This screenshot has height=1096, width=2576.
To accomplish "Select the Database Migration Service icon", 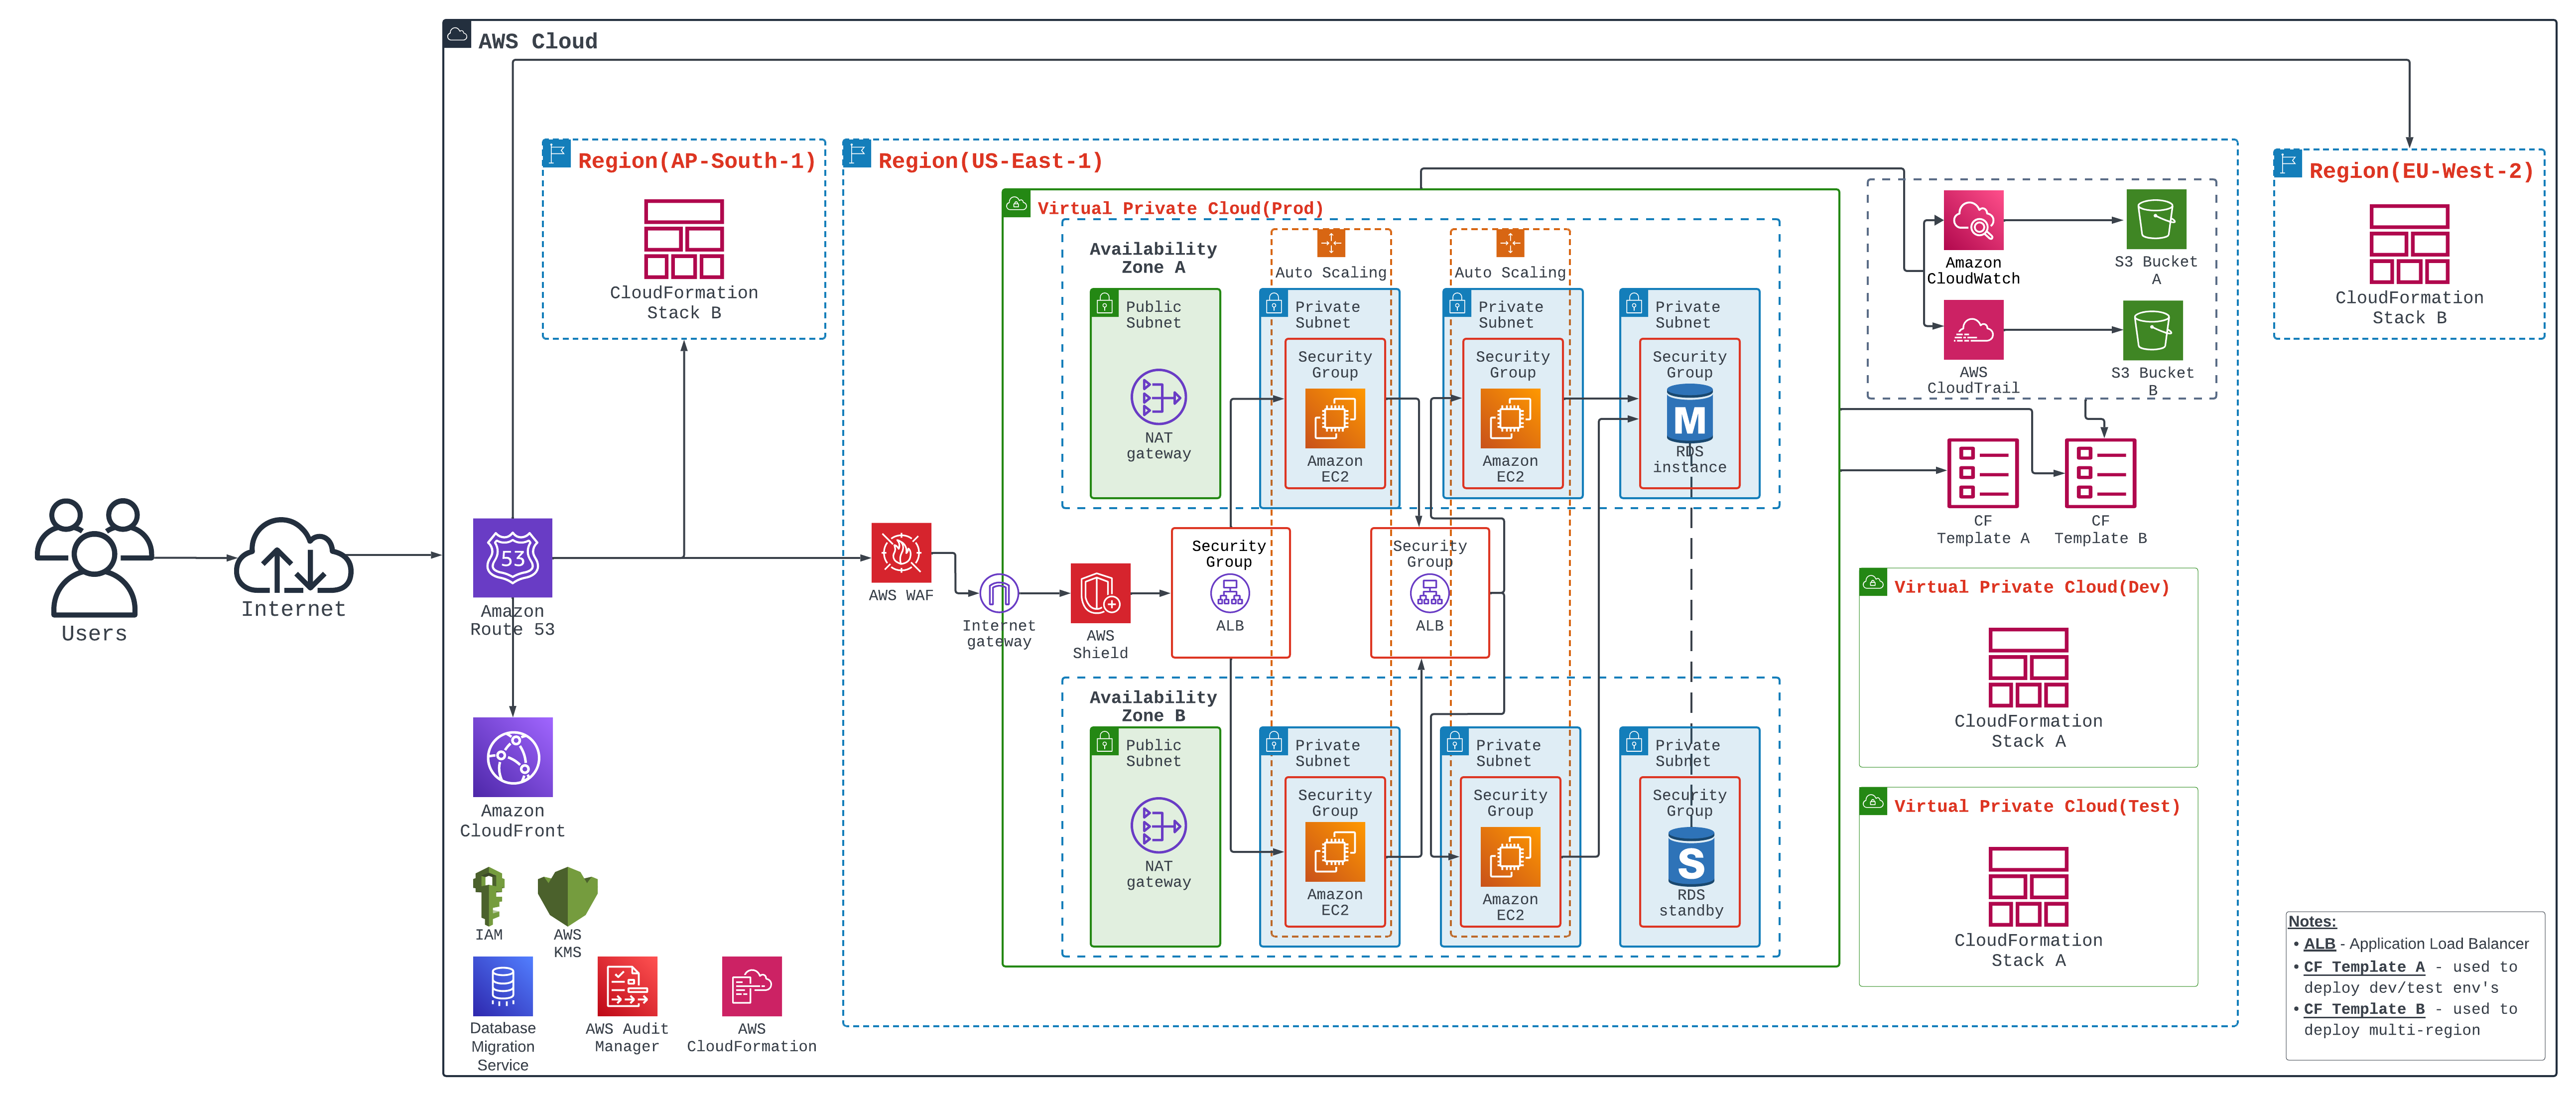I will [x=503, y=986].
